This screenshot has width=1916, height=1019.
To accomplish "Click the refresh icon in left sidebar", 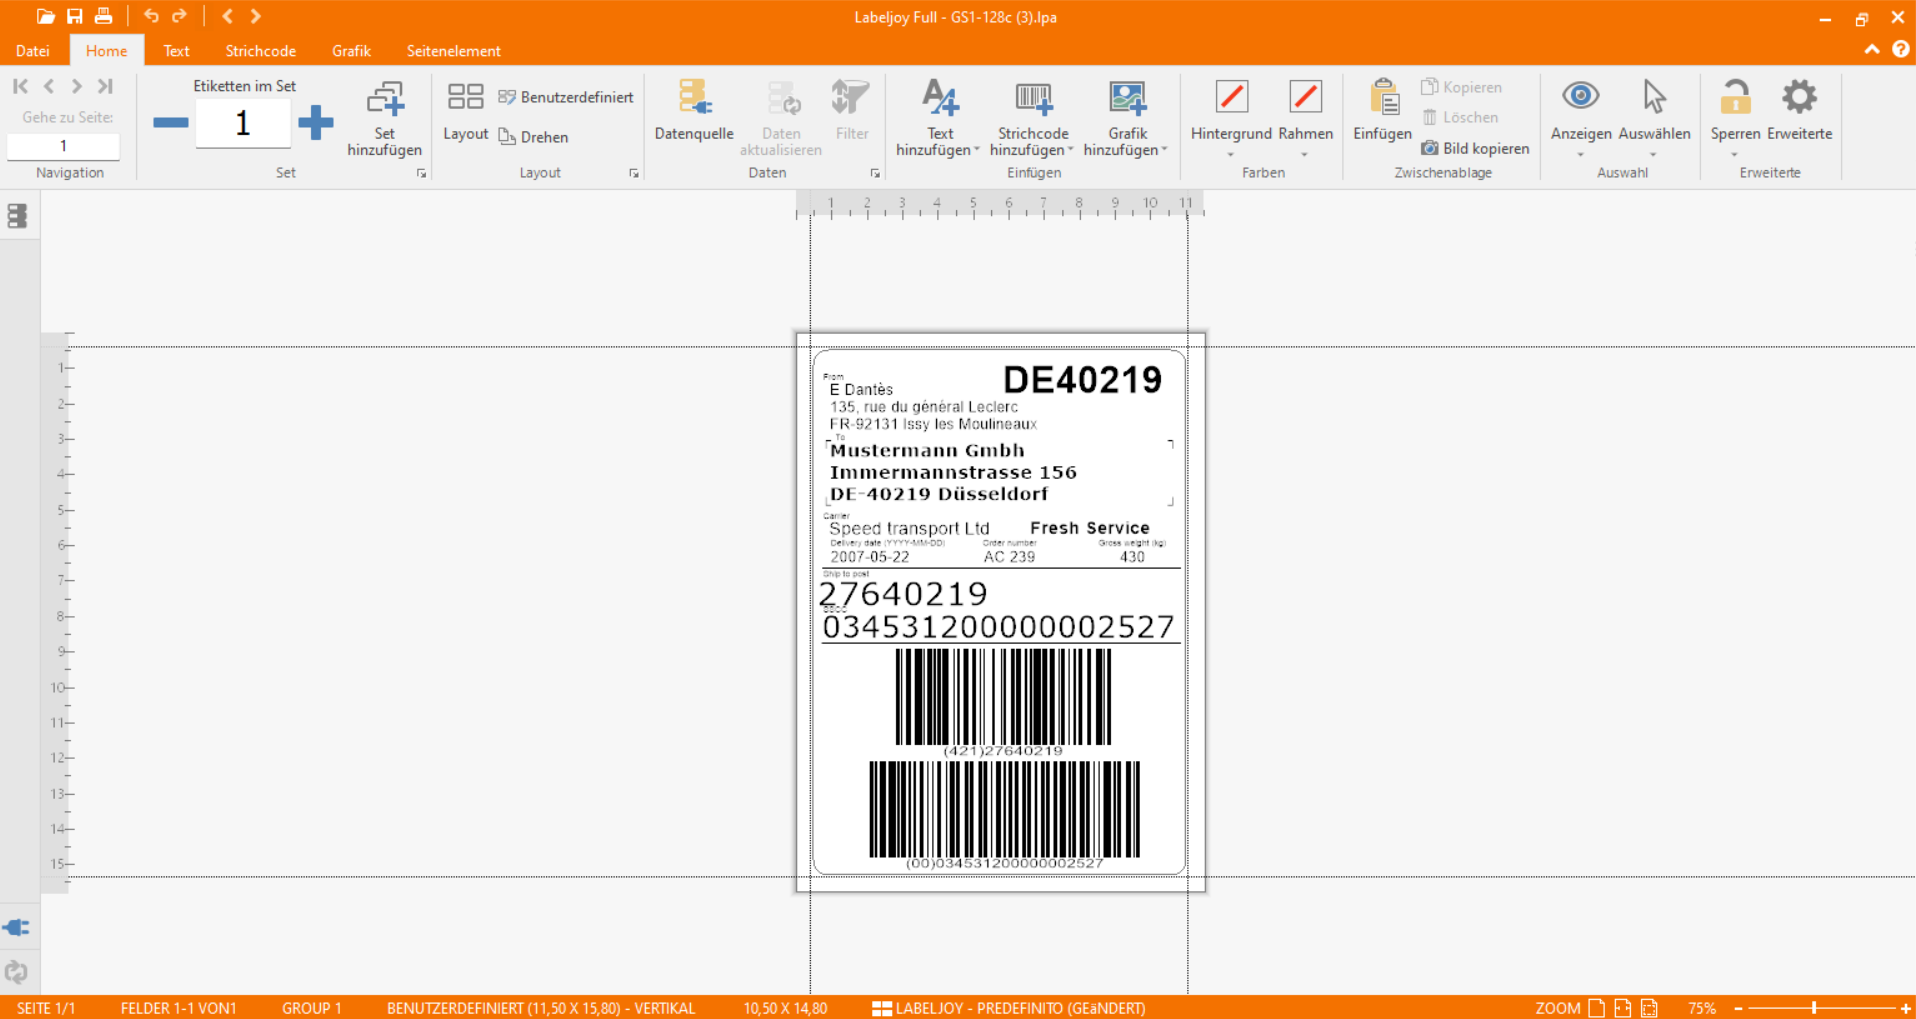I will point(17,971).
